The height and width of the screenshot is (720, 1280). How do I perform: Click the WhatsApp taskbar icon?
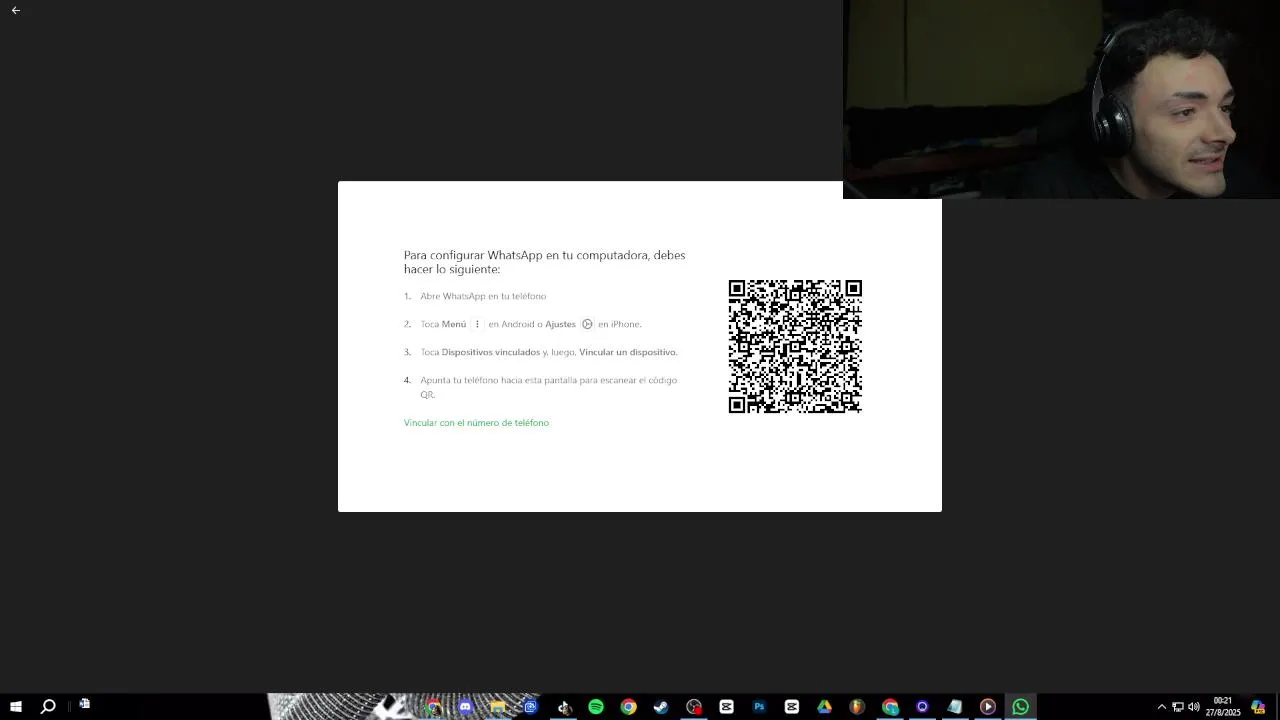(x=1020, y=707)
